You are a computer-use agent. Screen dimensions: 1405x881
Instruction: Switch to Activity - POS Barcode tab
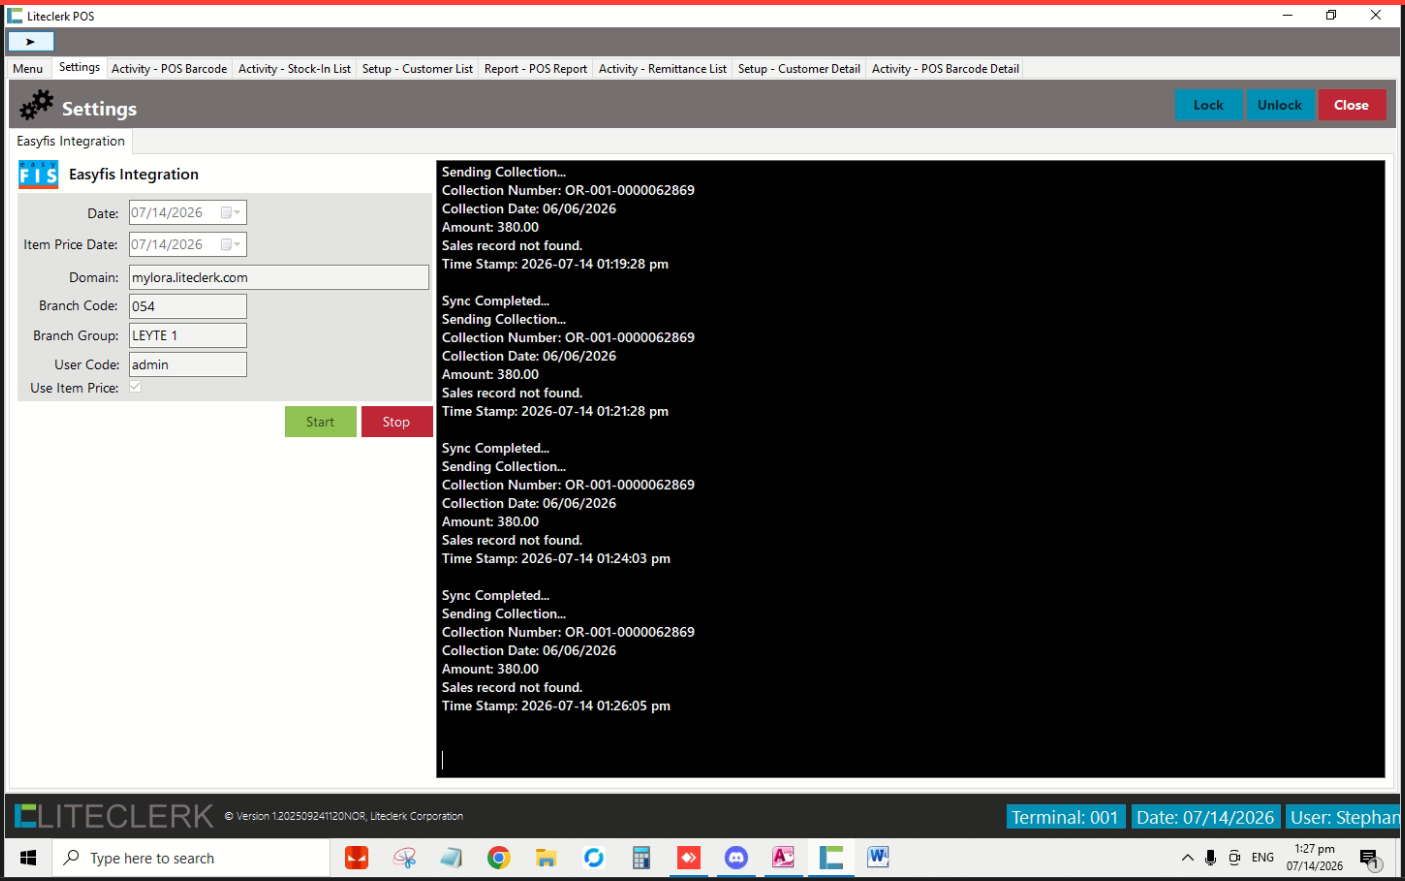169,69
